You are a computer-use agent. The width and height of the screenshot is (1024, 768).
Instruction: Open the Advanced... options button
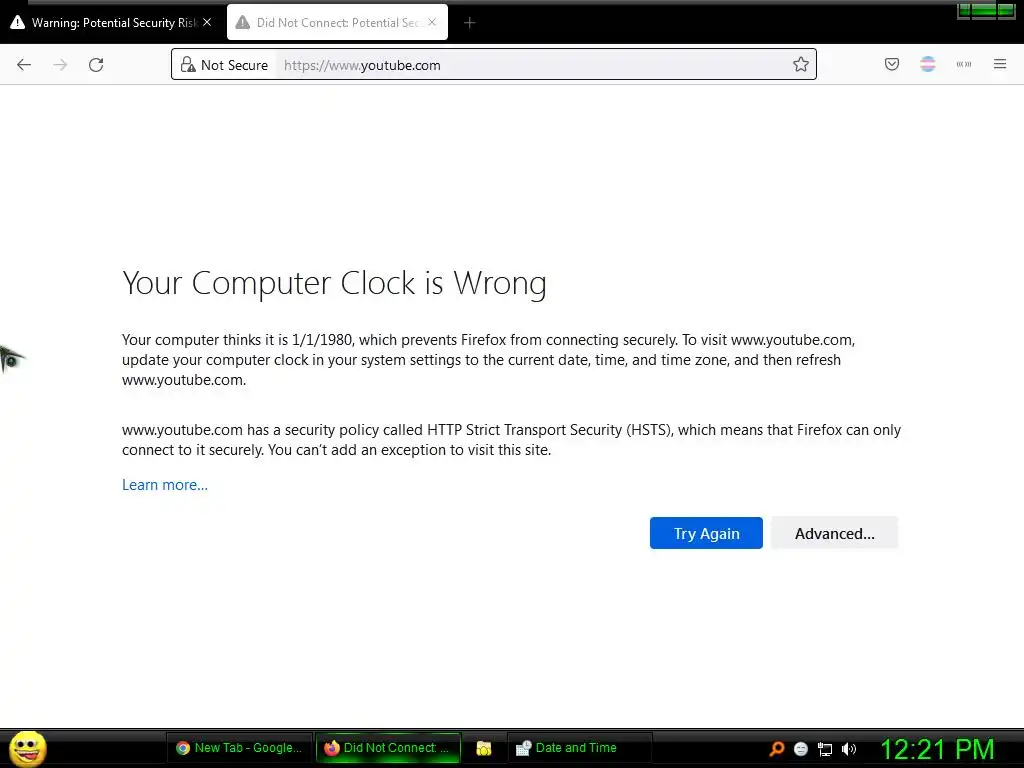pyautogui.click(x=835, y=533)
